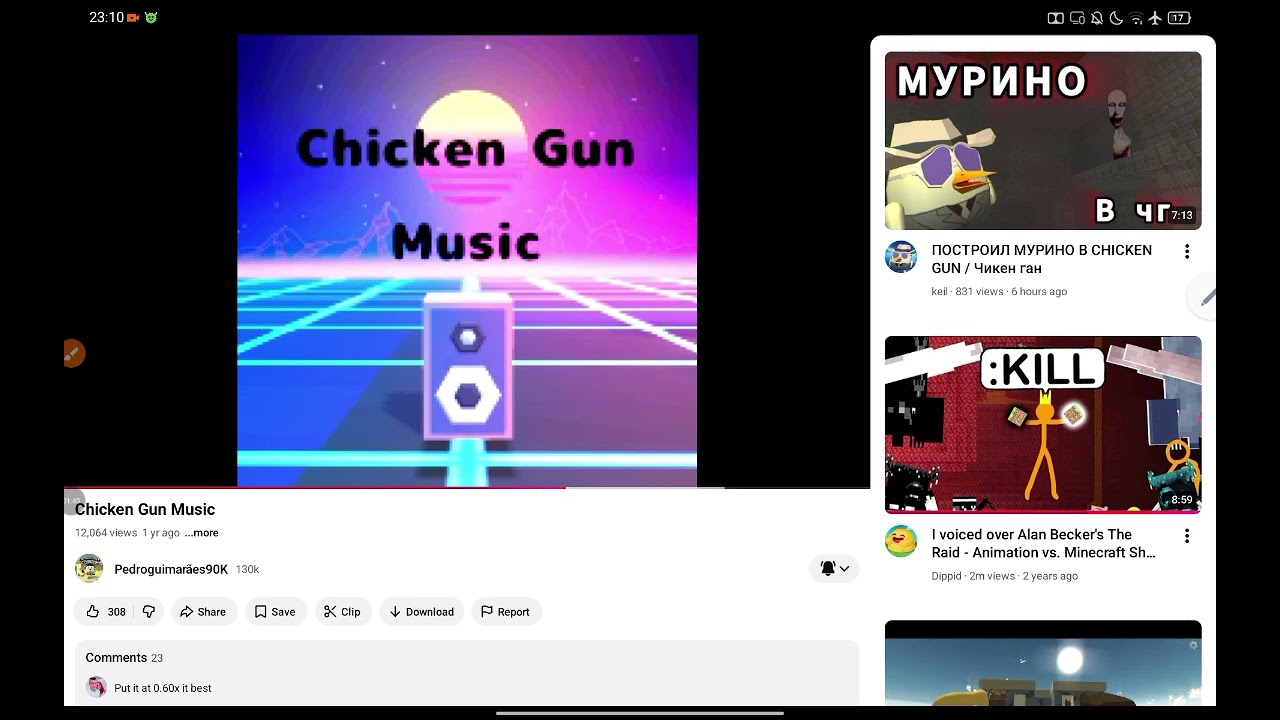The height and width of the screenshot is (720, 1280).
Task: Open the Comments section
Action: [467, 672]
